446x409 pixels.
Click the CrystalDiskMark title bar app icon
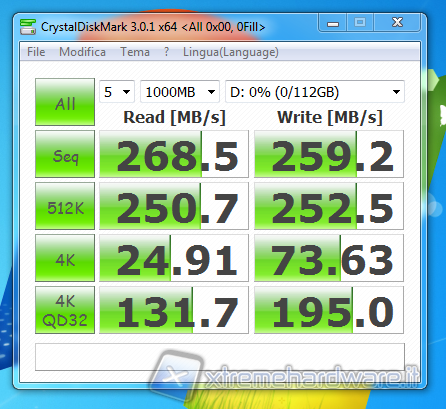click(x=28, y=27)
